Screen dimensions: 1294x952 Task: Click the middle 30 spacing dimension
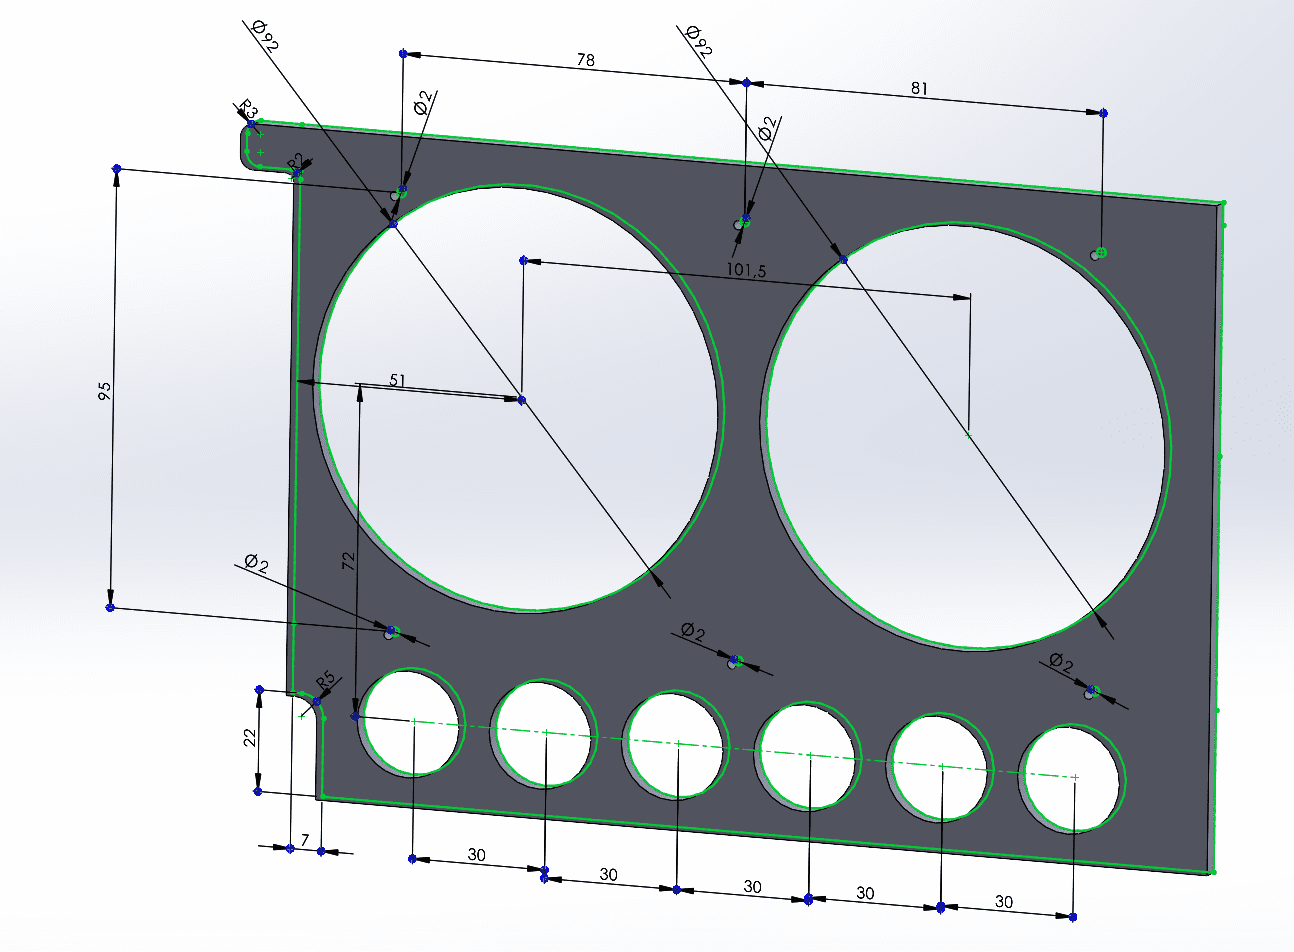coord(752,886)
